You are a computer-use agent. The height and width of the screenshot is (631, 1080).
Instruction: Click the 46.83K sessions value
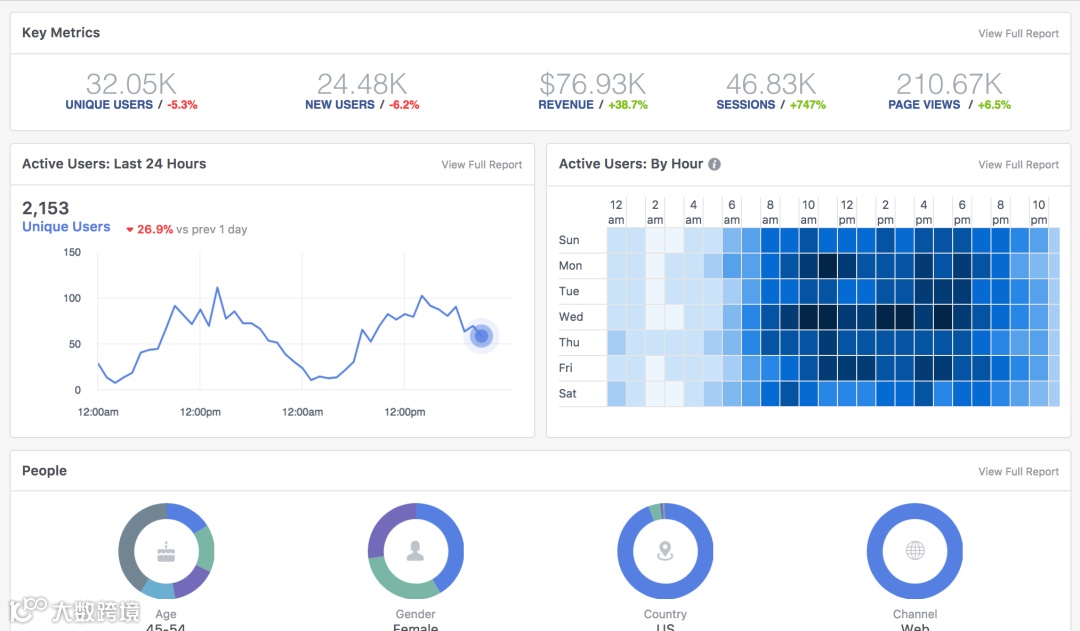[x=771, y=84]
